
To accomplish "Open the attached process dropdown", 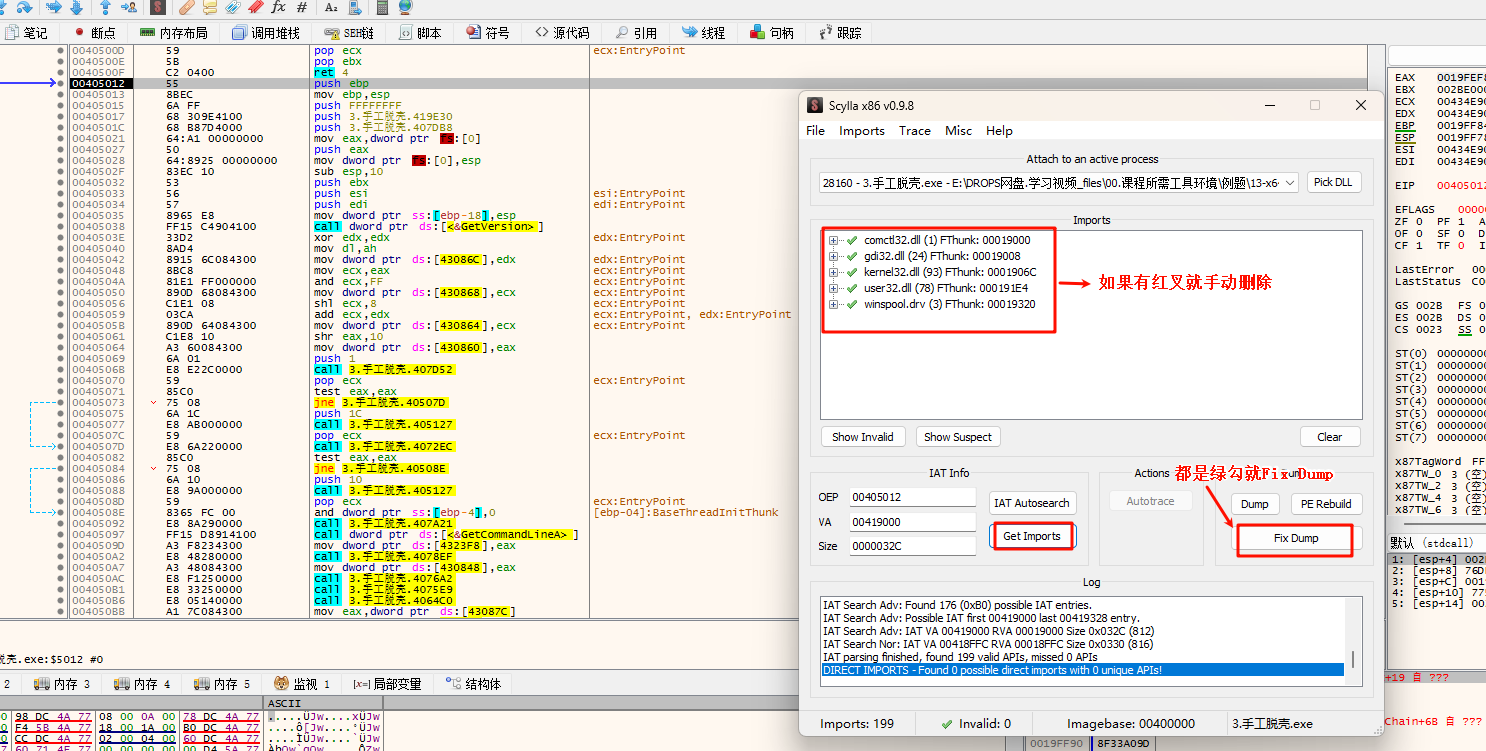I will 1288,182.
